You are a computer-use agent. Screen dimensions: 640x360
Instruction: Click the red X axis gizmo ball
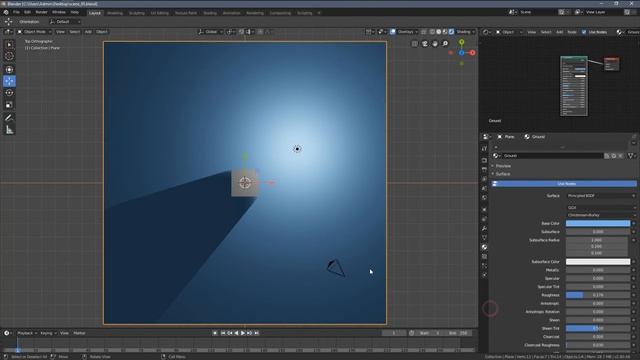(472, 53)
